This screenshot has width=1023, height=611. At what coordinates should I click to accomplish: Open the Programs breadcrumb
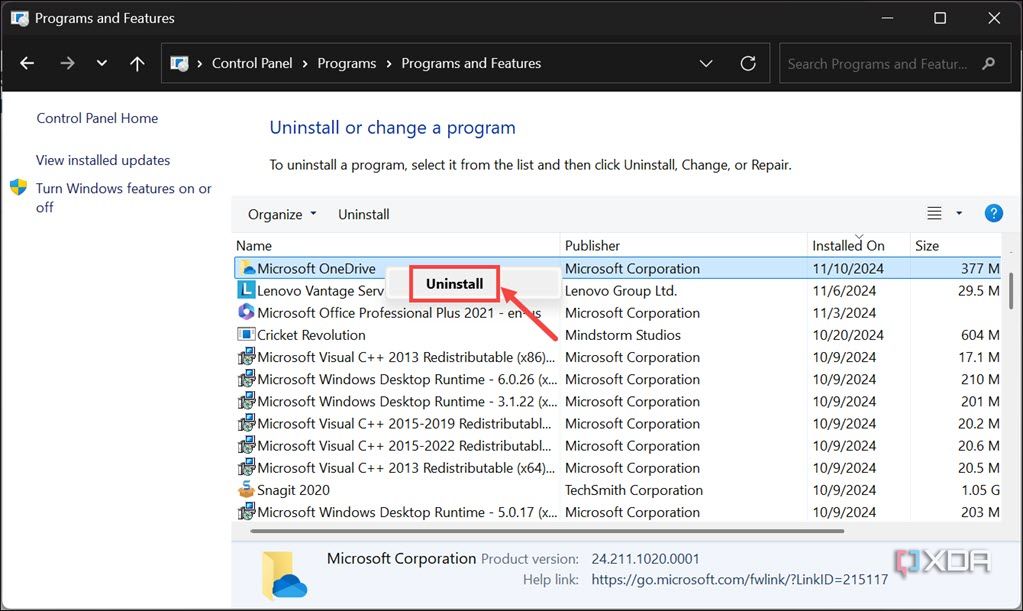pos(346,63)
